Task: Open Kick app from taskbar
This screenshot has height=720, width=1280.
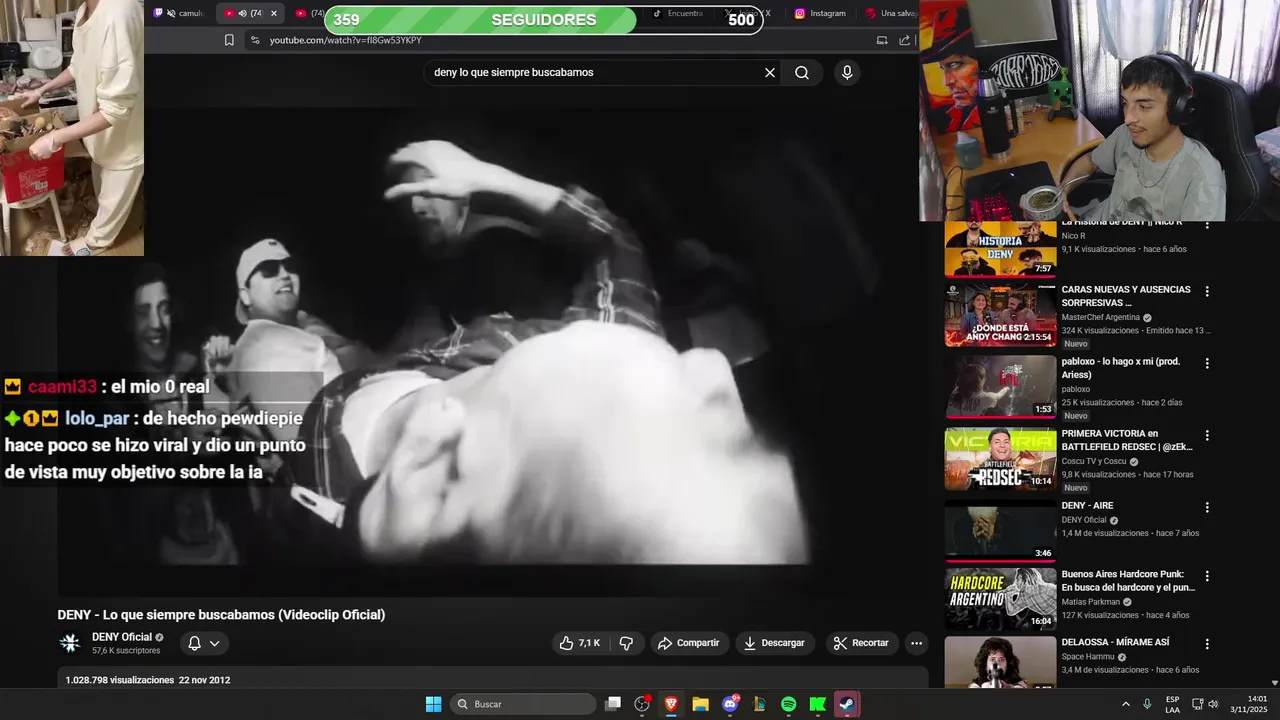Action: pos(817,704)
